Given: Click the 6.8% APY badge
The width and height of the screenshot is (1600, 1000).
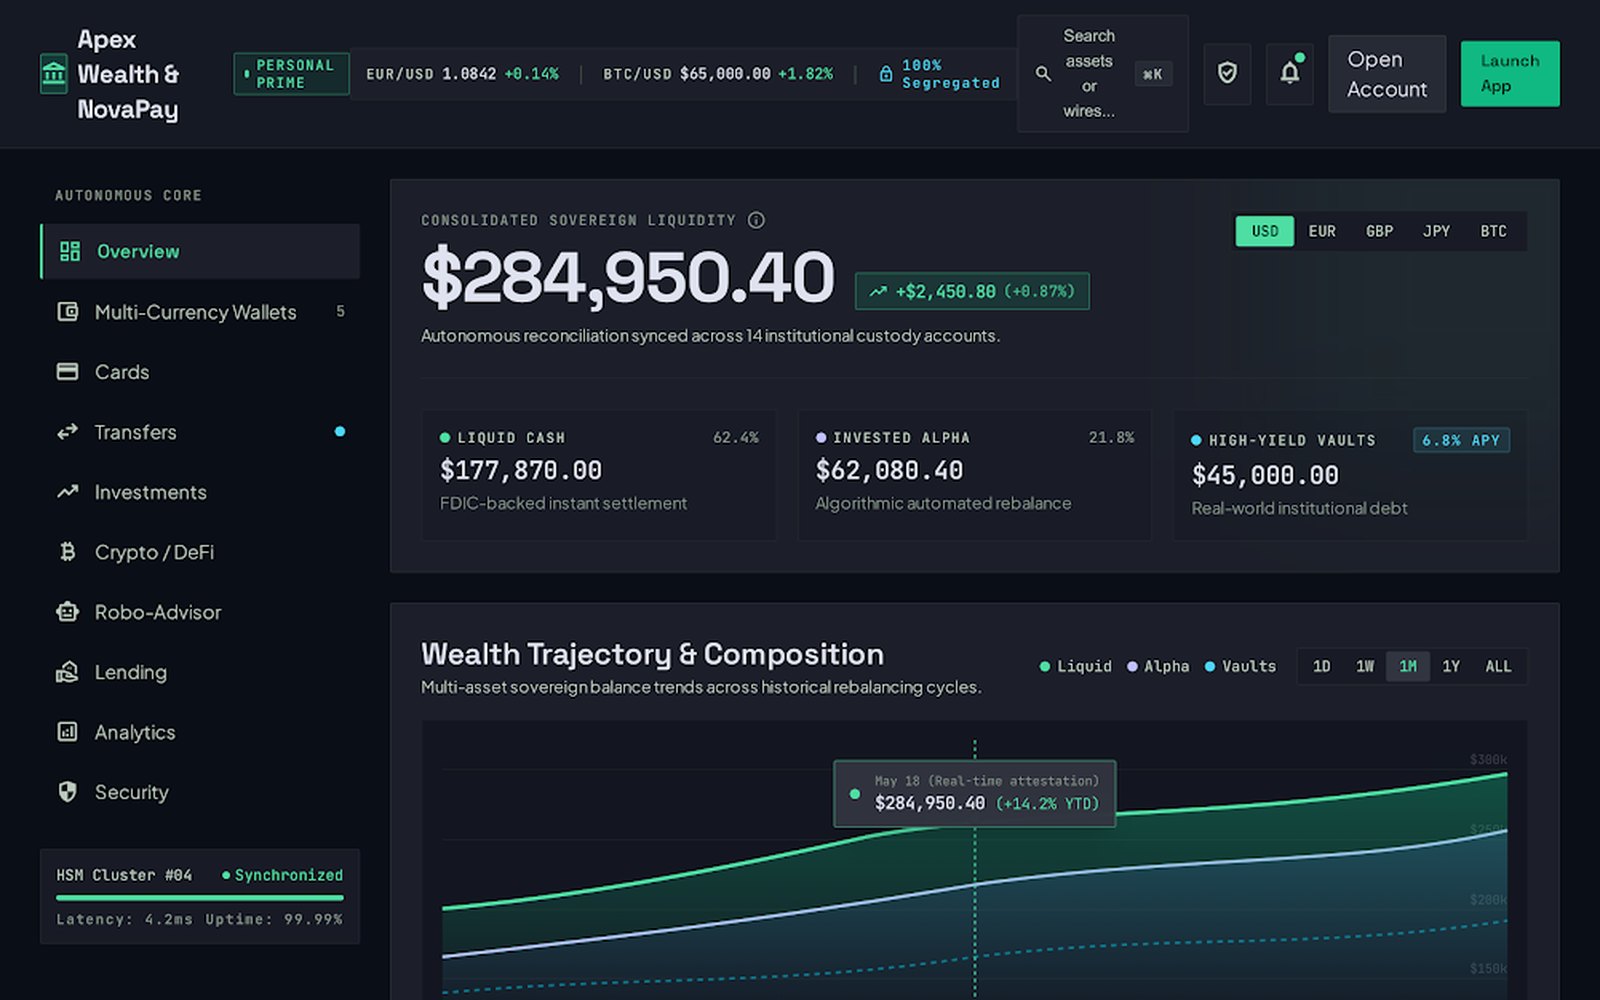Looking at the screenshot, I should [1461, 440].
